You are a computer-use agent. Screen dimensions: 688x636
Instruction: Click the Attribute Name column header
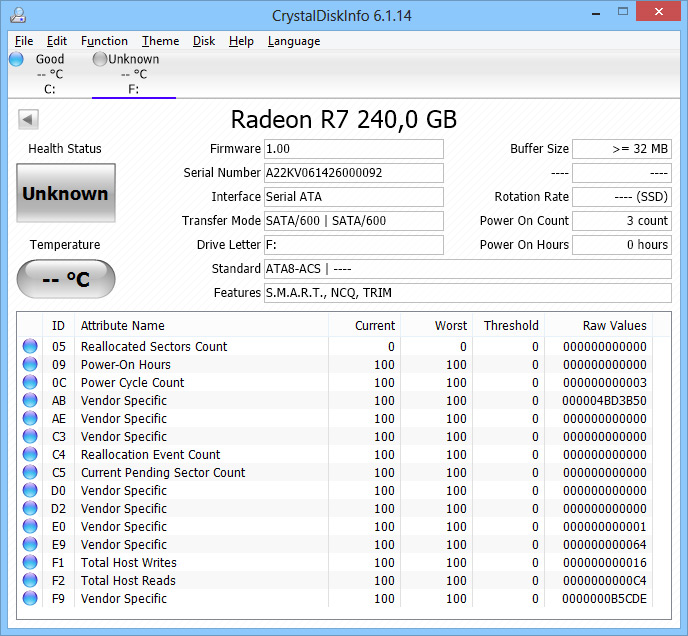pos(201,325)
